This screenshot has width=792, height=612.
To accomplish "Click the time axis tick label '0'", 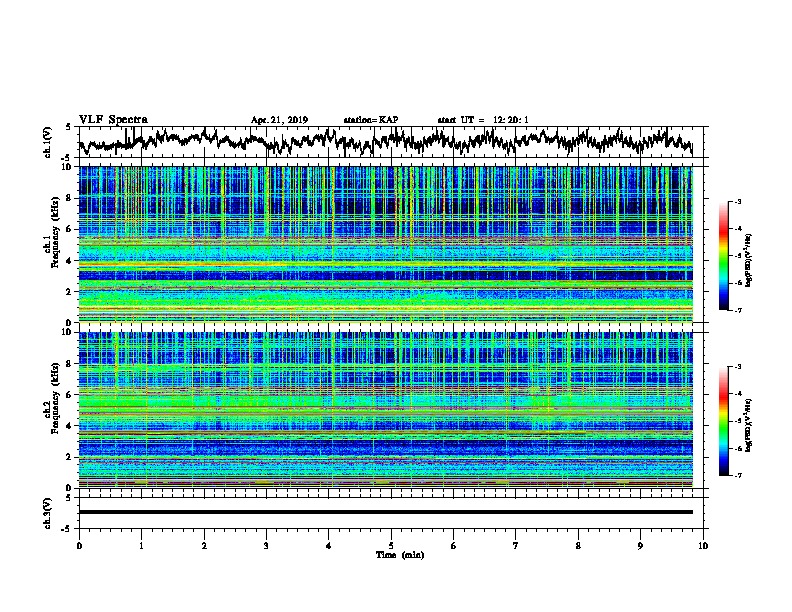I will tap(79, 546).
